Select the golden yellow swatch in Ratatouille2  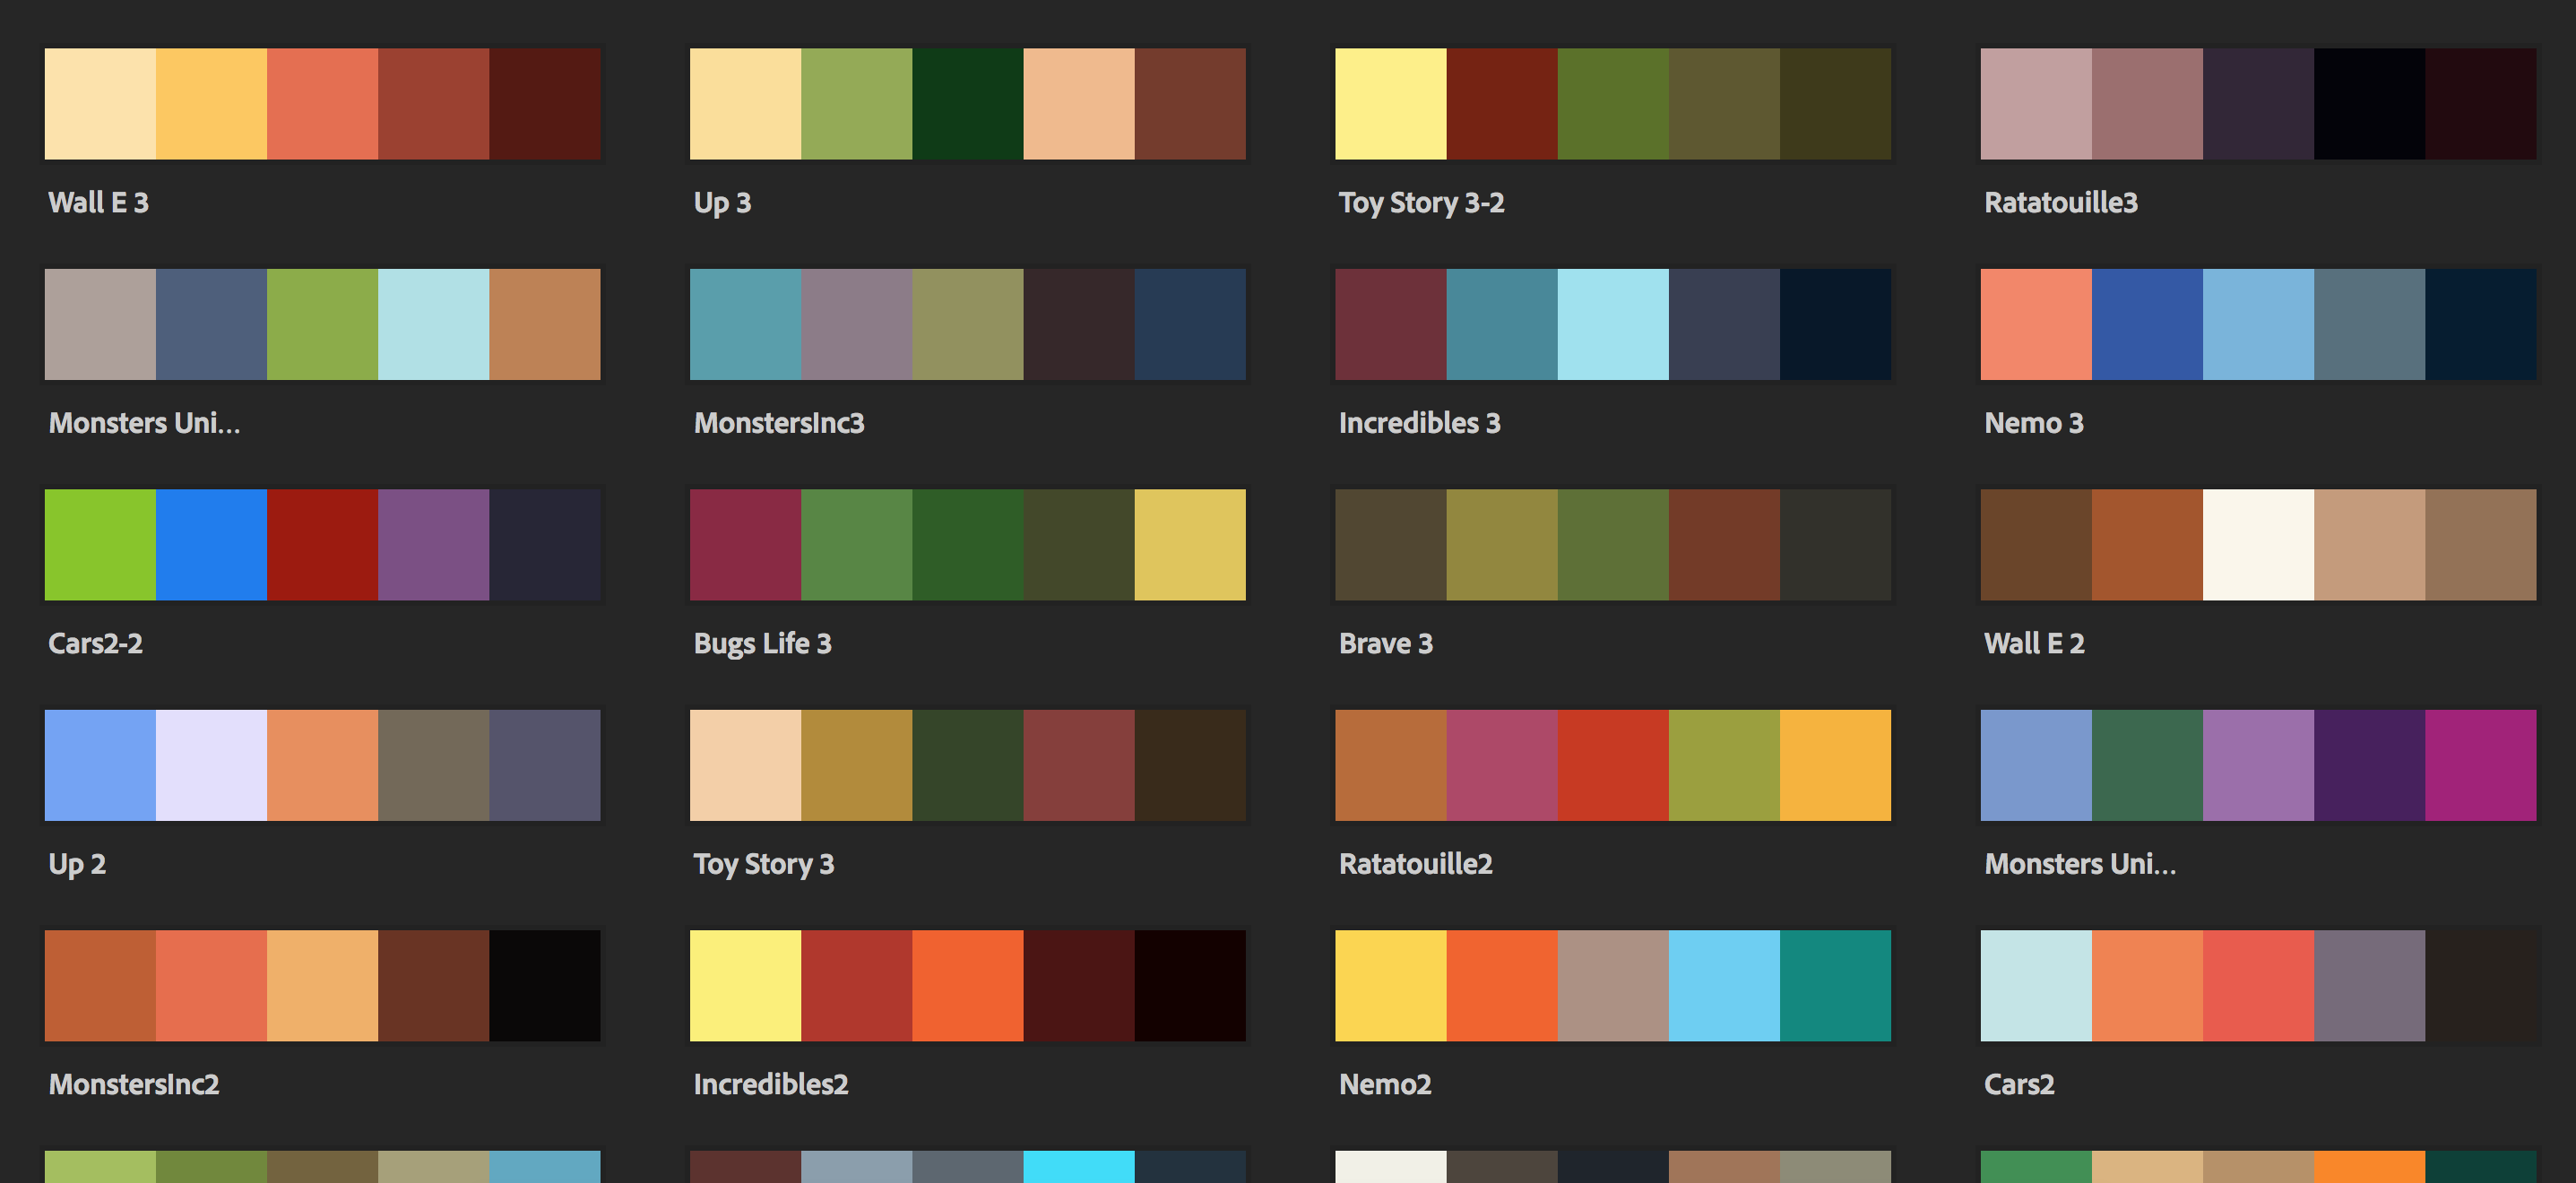(x=1836, y=765)
